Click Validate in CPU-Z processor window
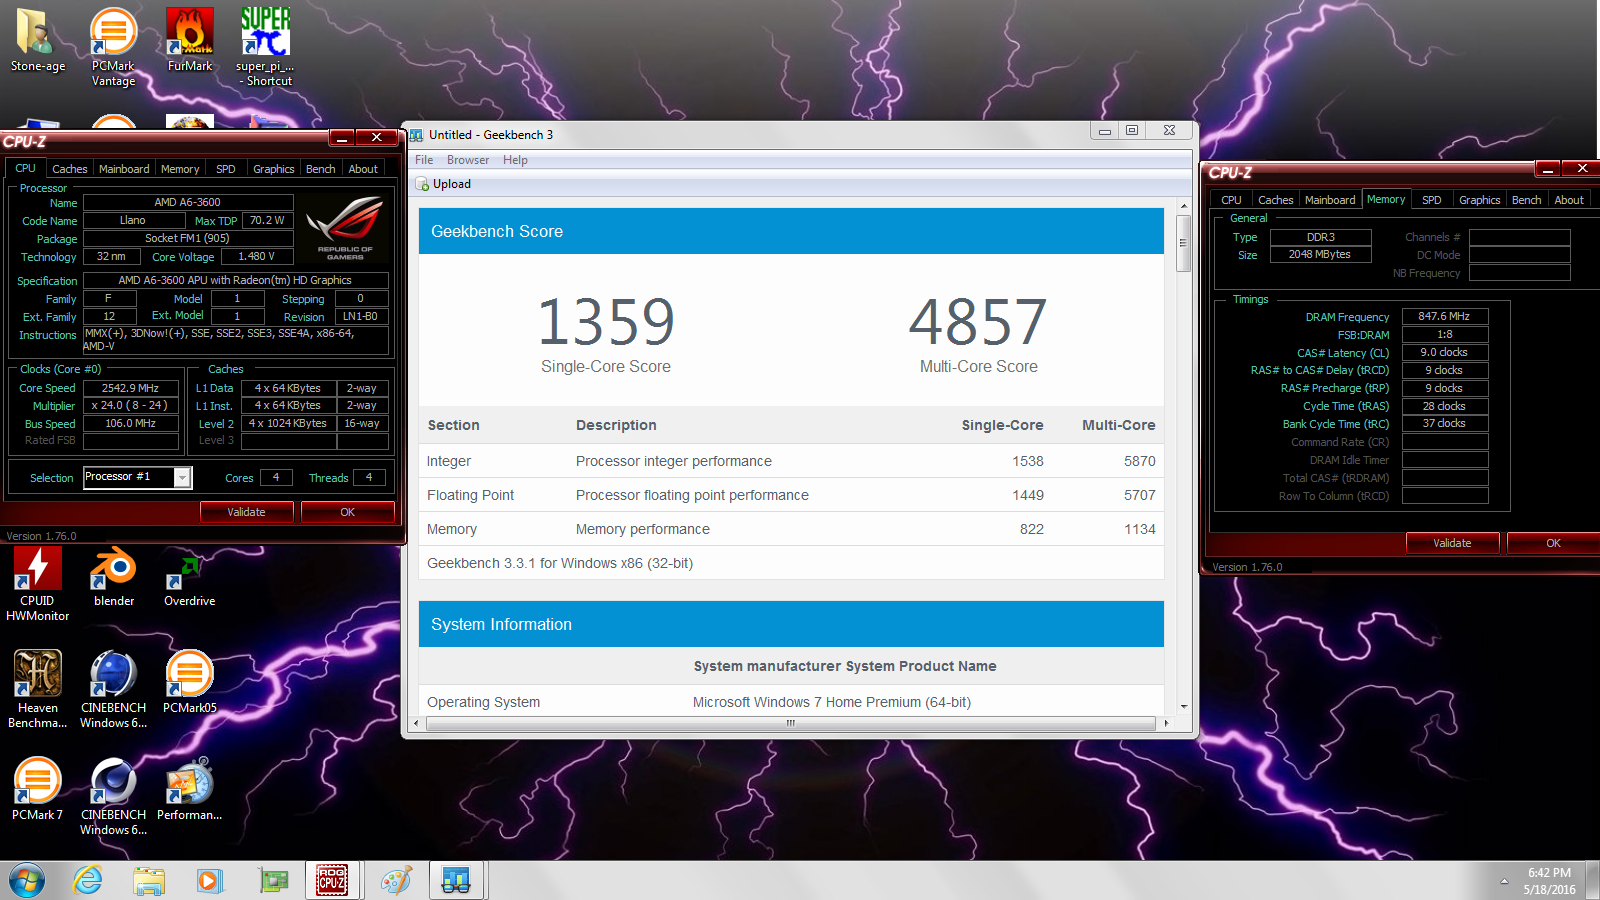The height and width of the screenshot is (900, 1600). pos(246,512)
